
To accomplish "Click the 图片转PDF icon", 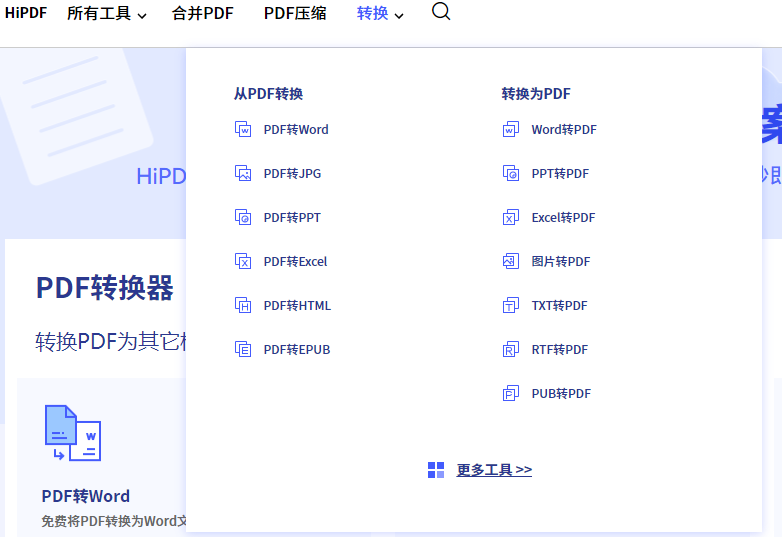I will pyautogui.click(x=511, y=261).
